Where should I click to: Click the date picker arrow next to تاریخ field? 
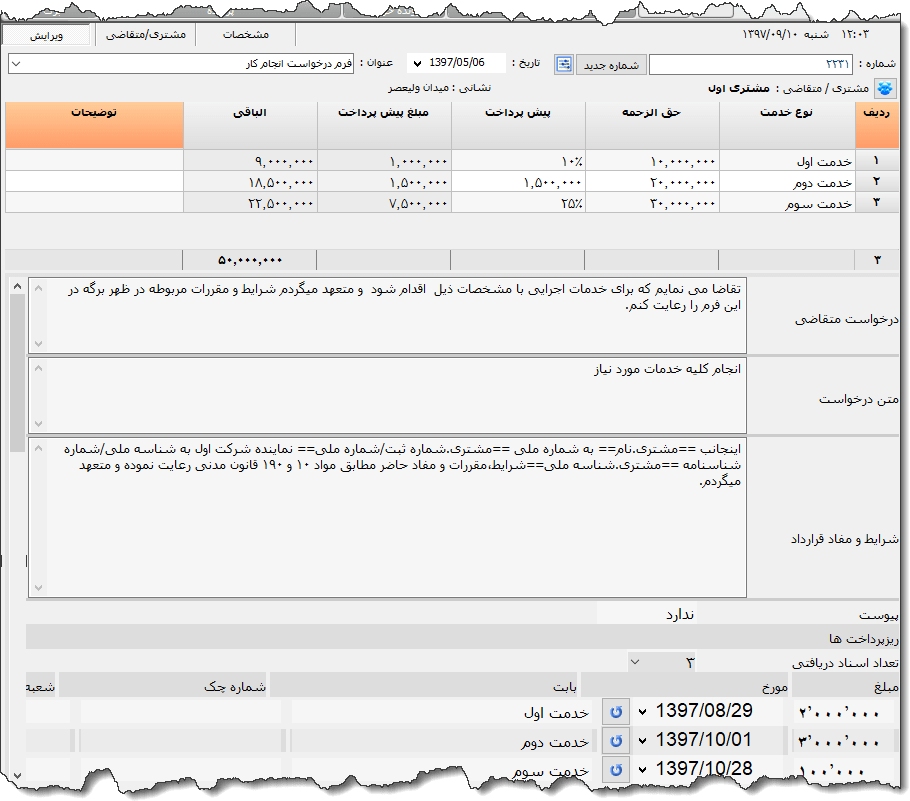(x=419, y=63)
